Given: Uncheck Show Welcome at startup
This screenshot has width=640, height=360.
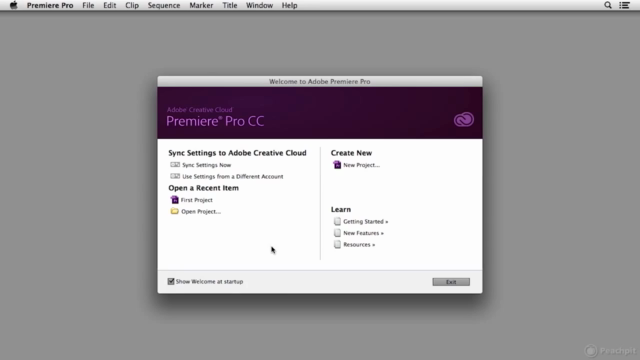Looking at the screenshot, I should click(x=171, y=281).
